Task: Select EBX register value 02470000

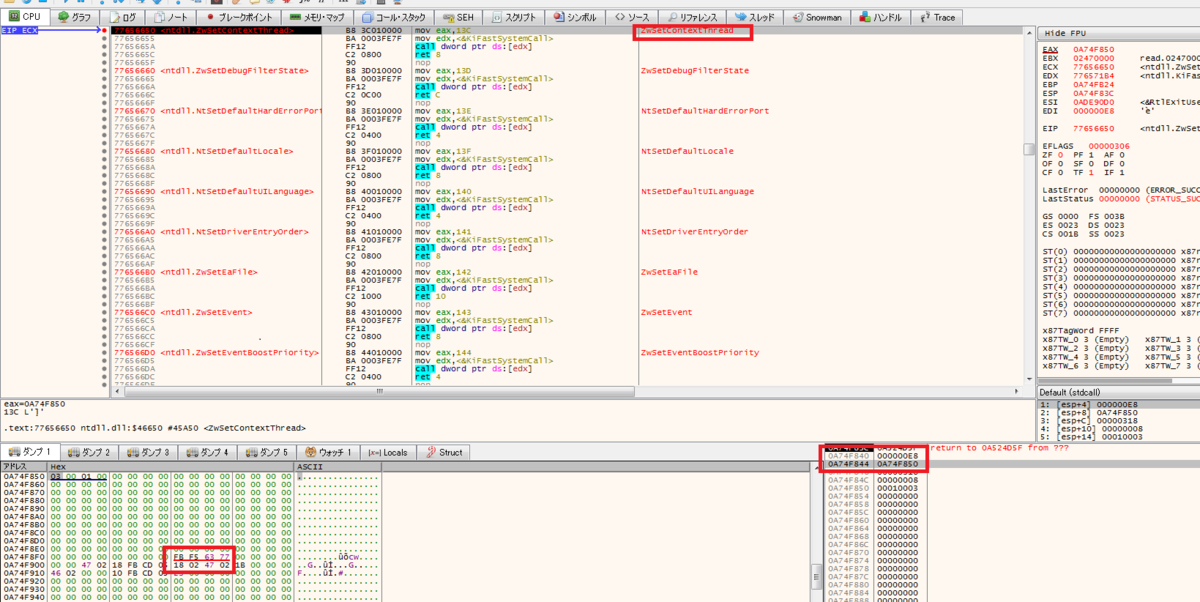Action: [1094, 58]
